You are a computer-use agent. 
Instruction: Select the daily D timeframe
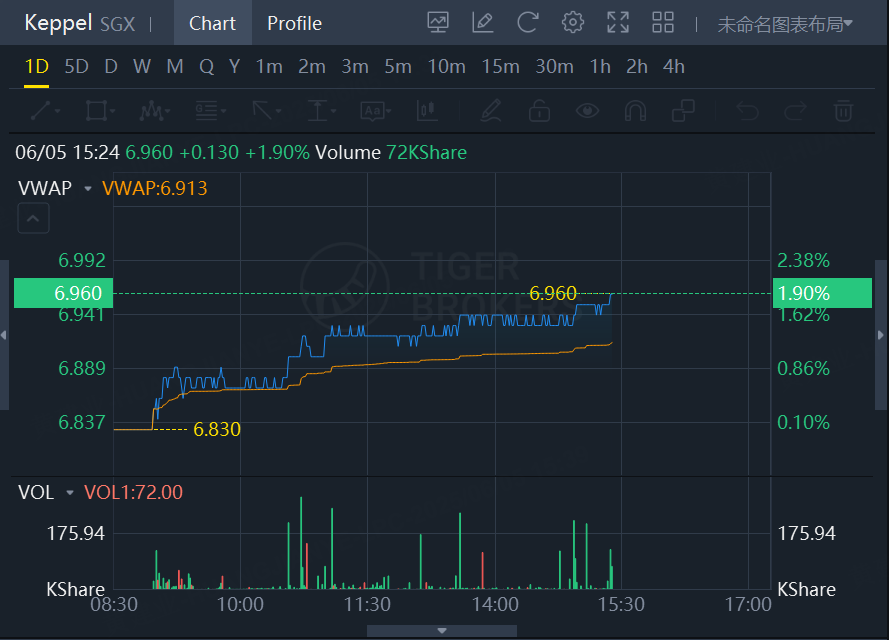(x=111, y=67)
